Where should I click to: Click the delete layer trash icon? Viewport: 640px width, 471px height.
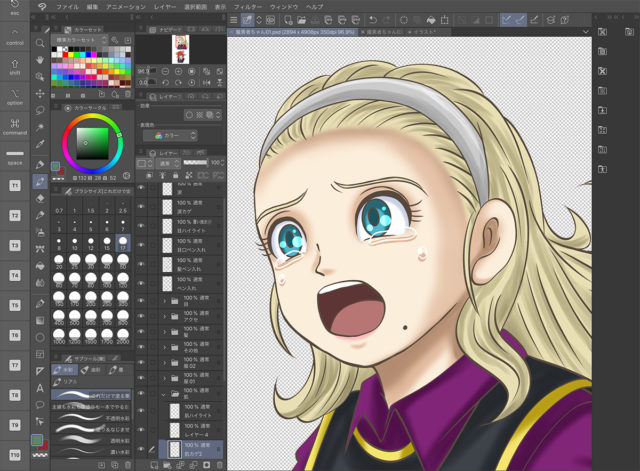tap(220, 465)
